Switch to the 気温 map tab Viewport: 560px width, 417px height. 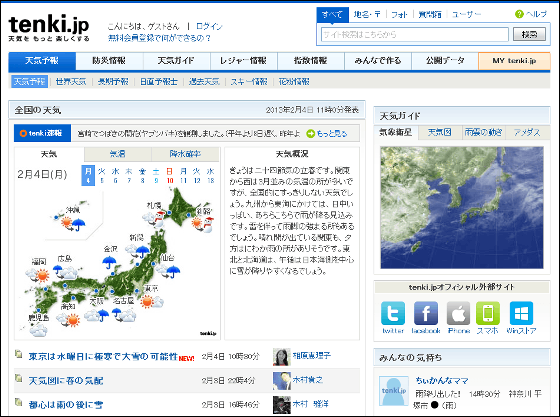point(118,154)
